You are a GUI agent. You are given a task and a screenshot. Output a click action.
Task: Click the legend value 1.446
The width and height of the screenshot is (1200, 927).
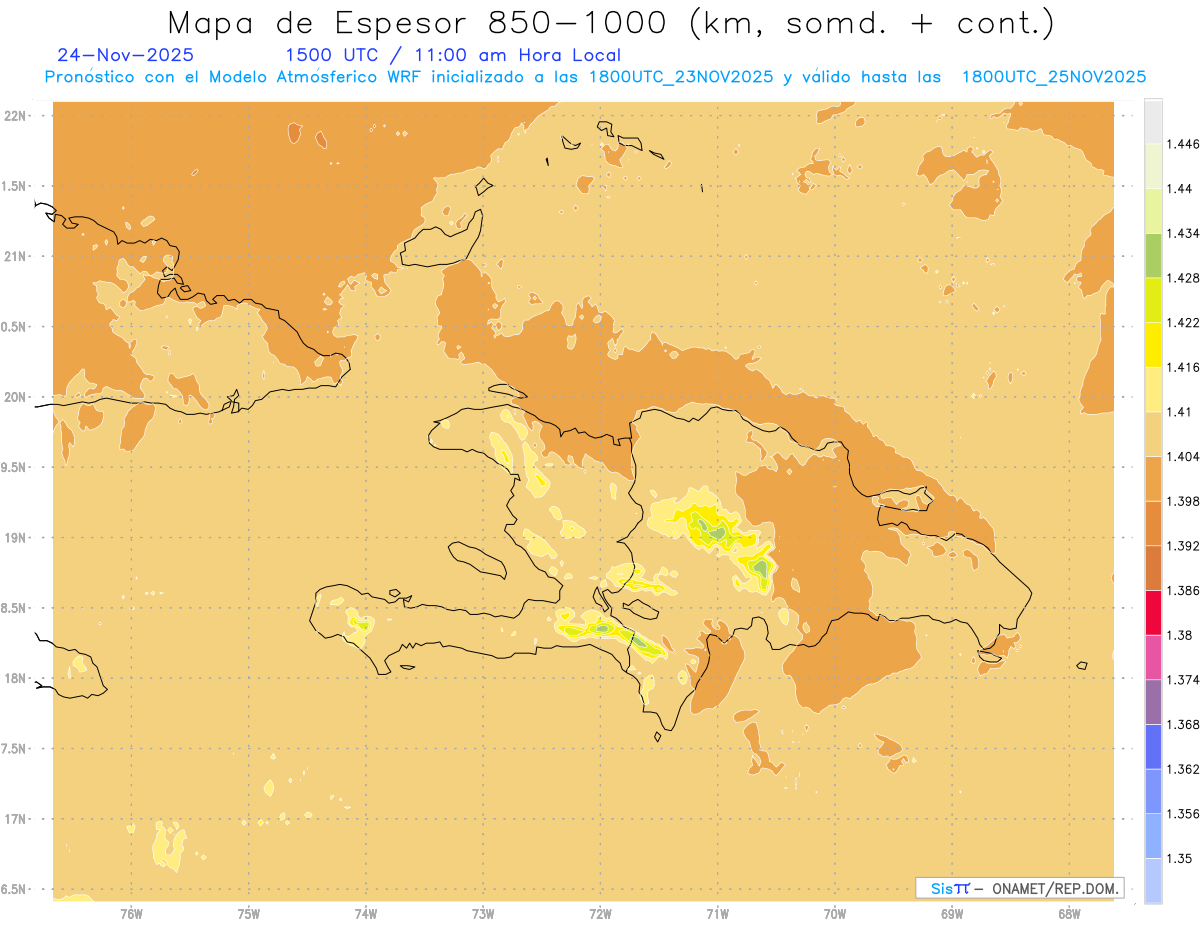coord(1182,144)
